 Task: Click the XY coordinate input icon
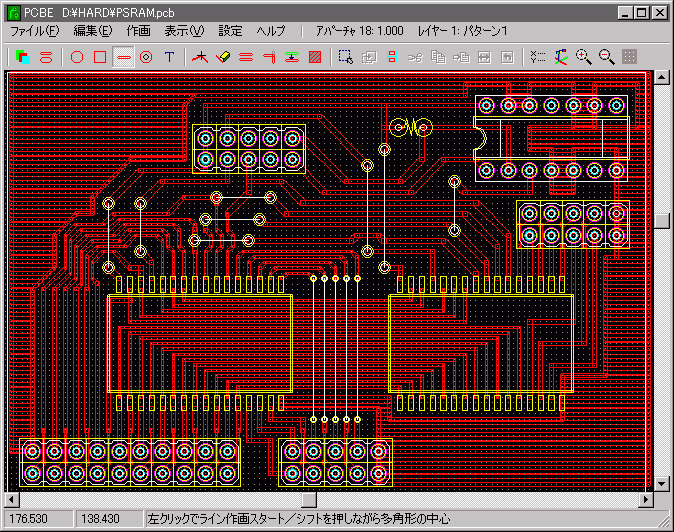pyautogui.click(x=538, y=57)
